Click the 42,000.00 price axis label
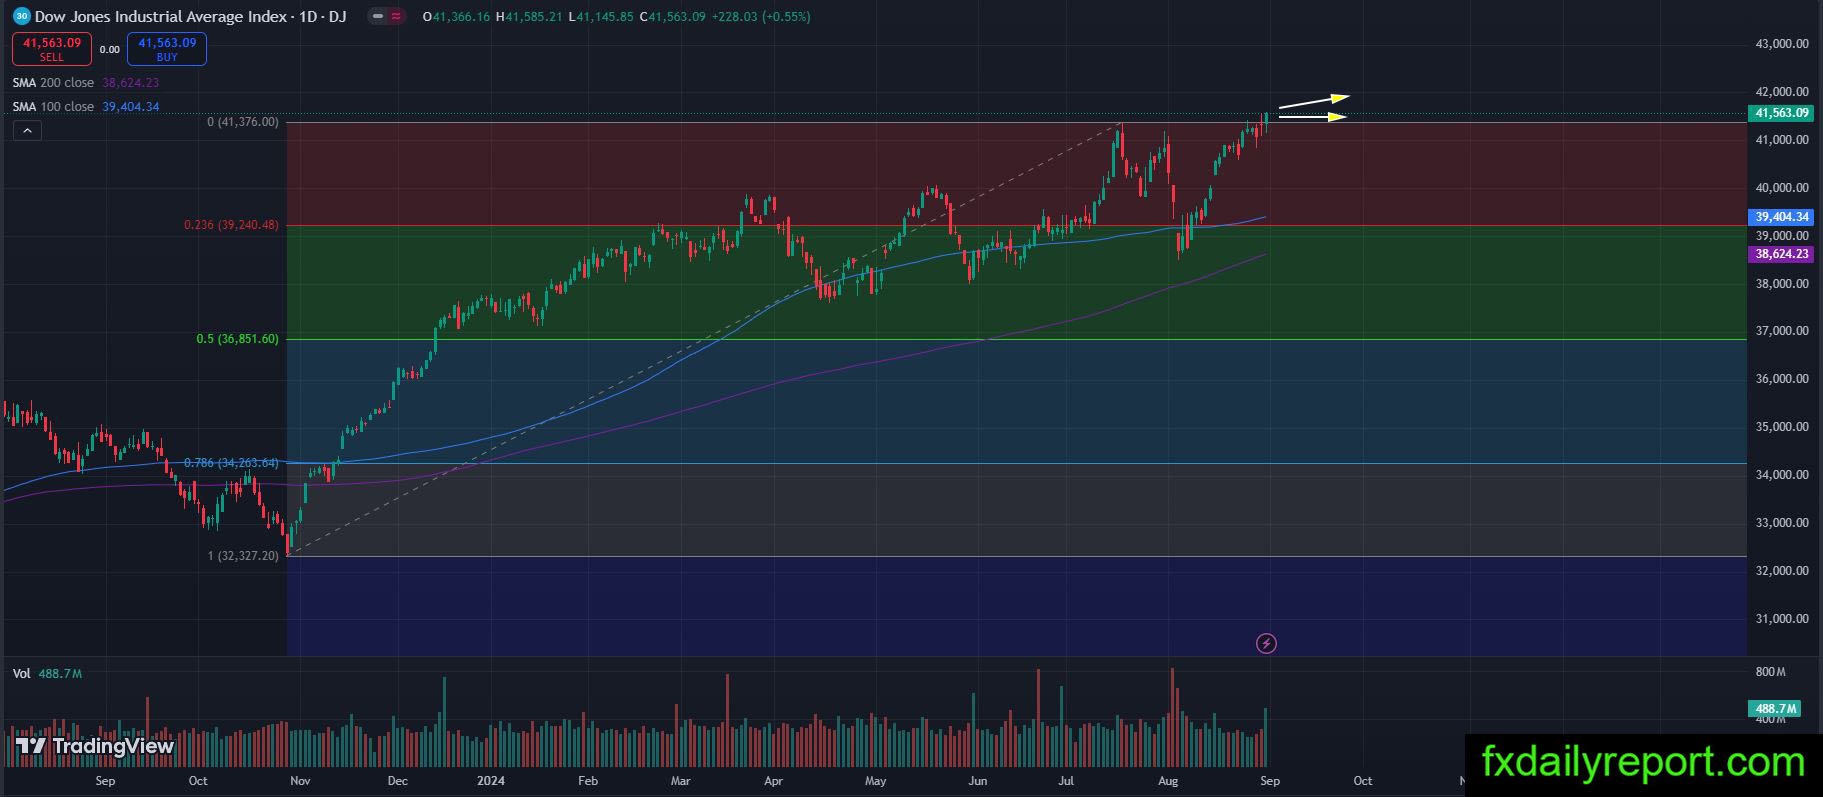Image resolution: width=1823 pixels, height=797 pixels. click(1782, 92)
